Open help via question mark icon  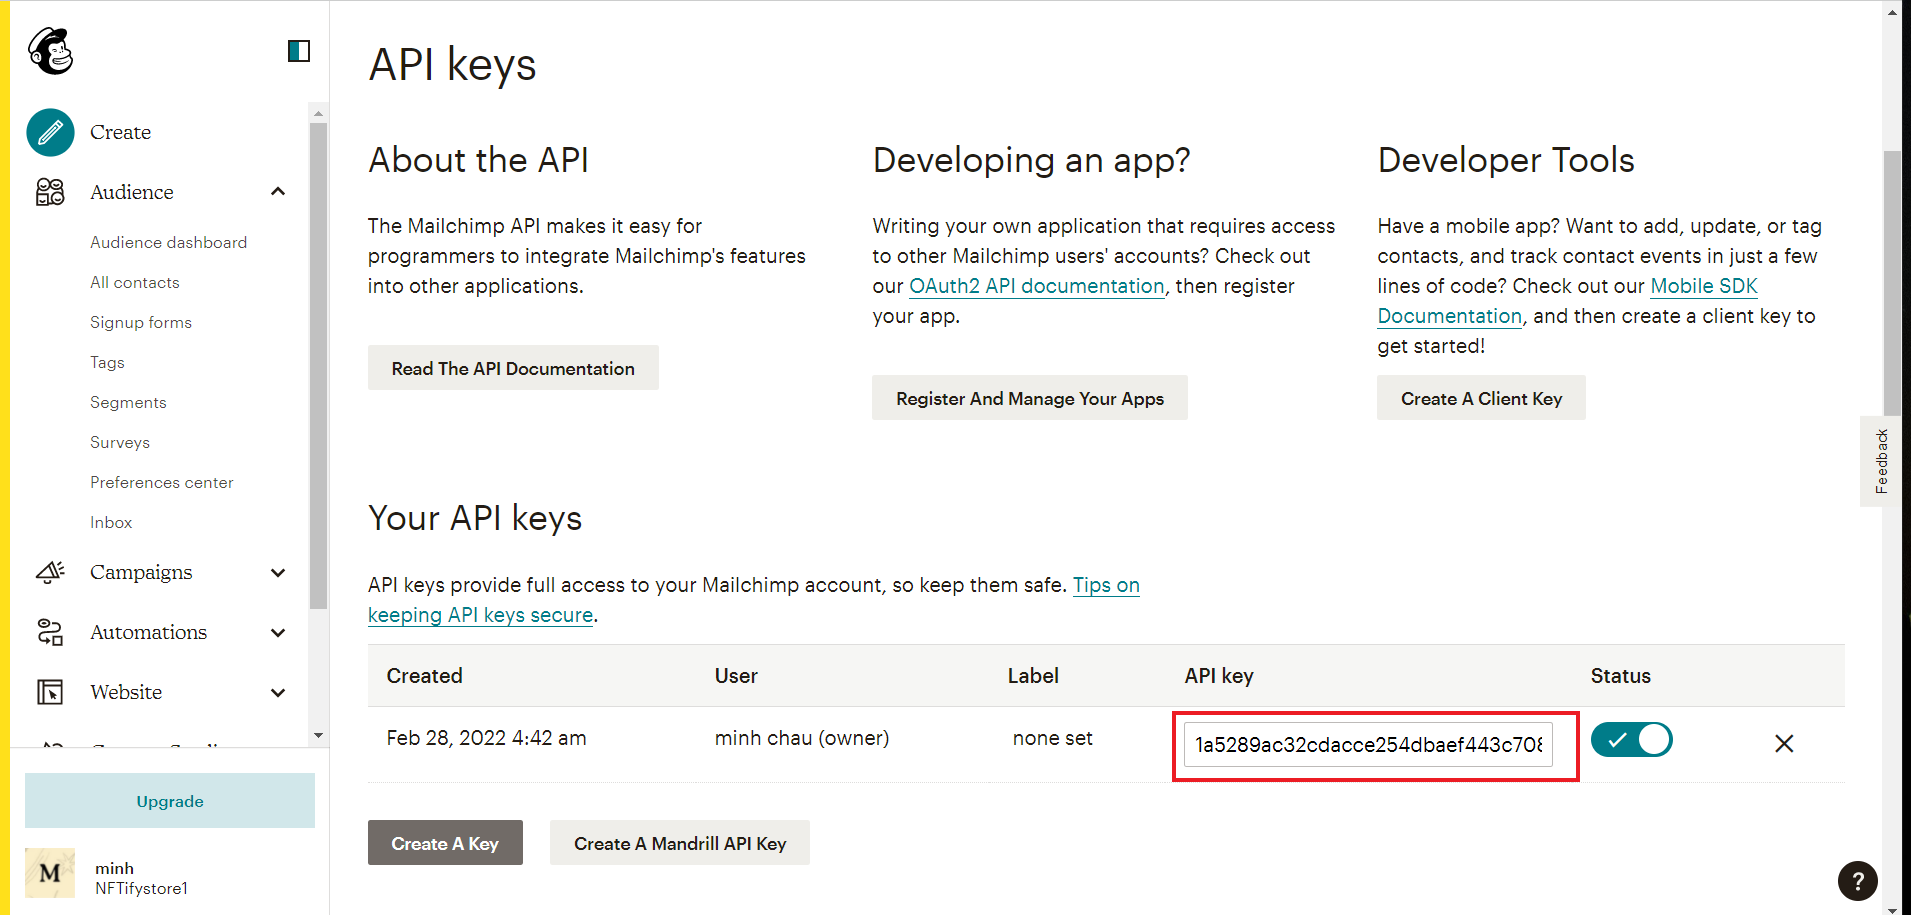[1858, 881]
